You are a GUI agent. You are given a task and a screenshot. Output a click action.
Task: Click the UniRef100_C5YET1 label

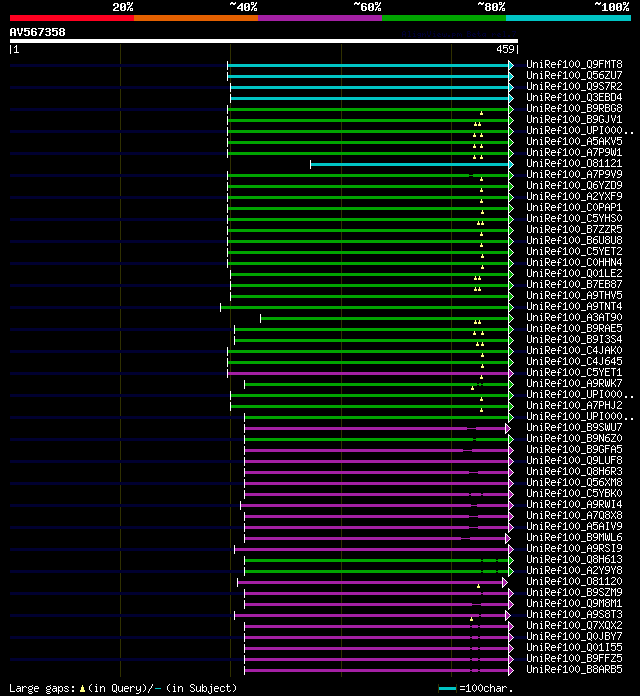tap(574, 373)
